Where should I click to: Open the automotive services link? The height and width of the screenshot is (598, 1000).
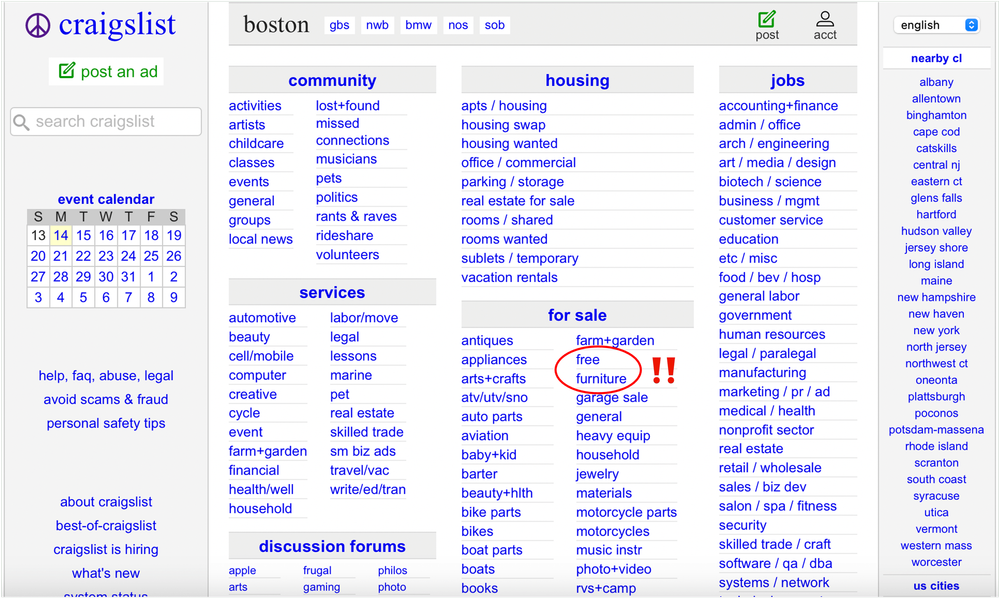click(x=262, y=317)
